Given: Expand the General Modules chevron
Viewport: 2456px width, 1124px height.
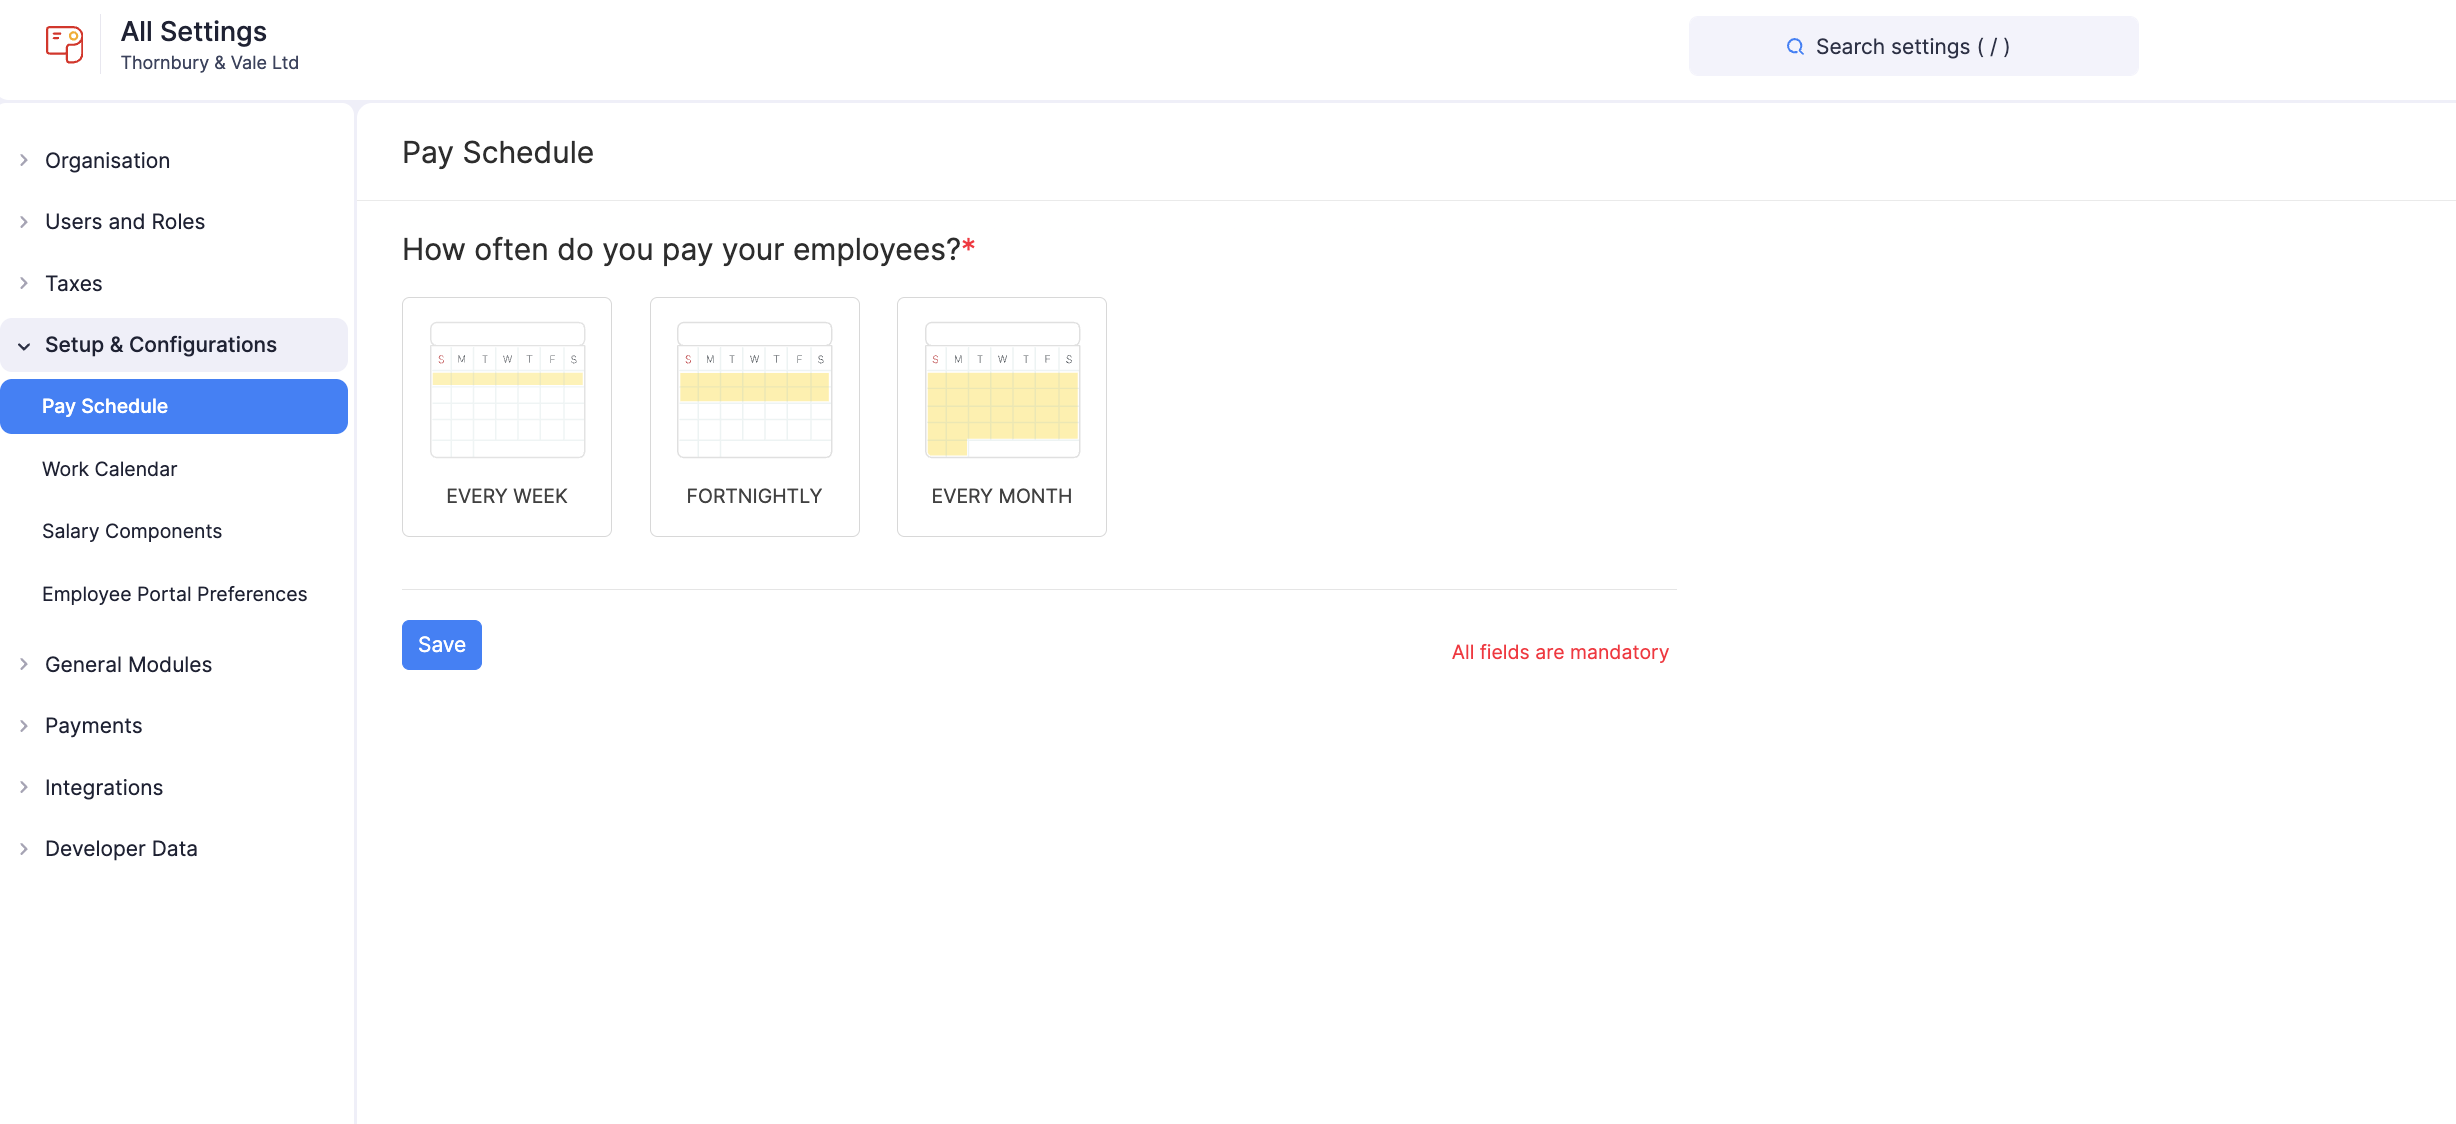Looking at the screenshot, I should click(x=24, y=664).
